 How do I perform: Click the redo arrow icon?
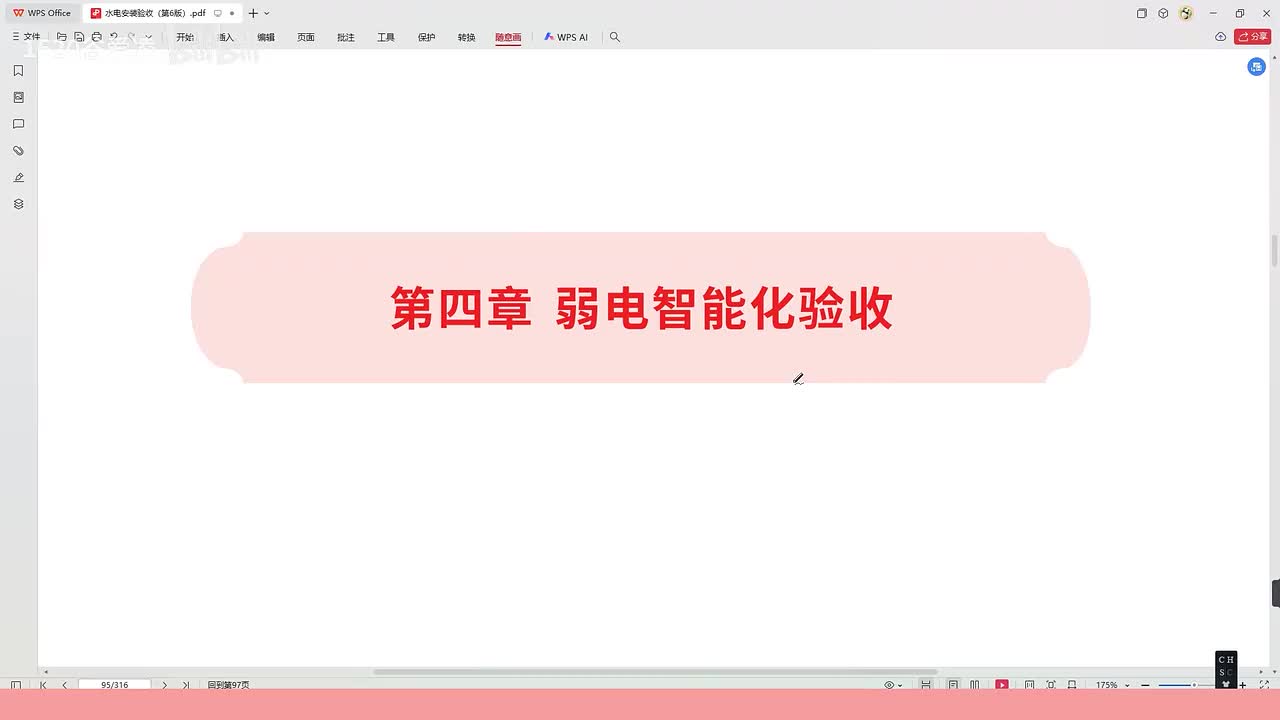click(131, 37)
